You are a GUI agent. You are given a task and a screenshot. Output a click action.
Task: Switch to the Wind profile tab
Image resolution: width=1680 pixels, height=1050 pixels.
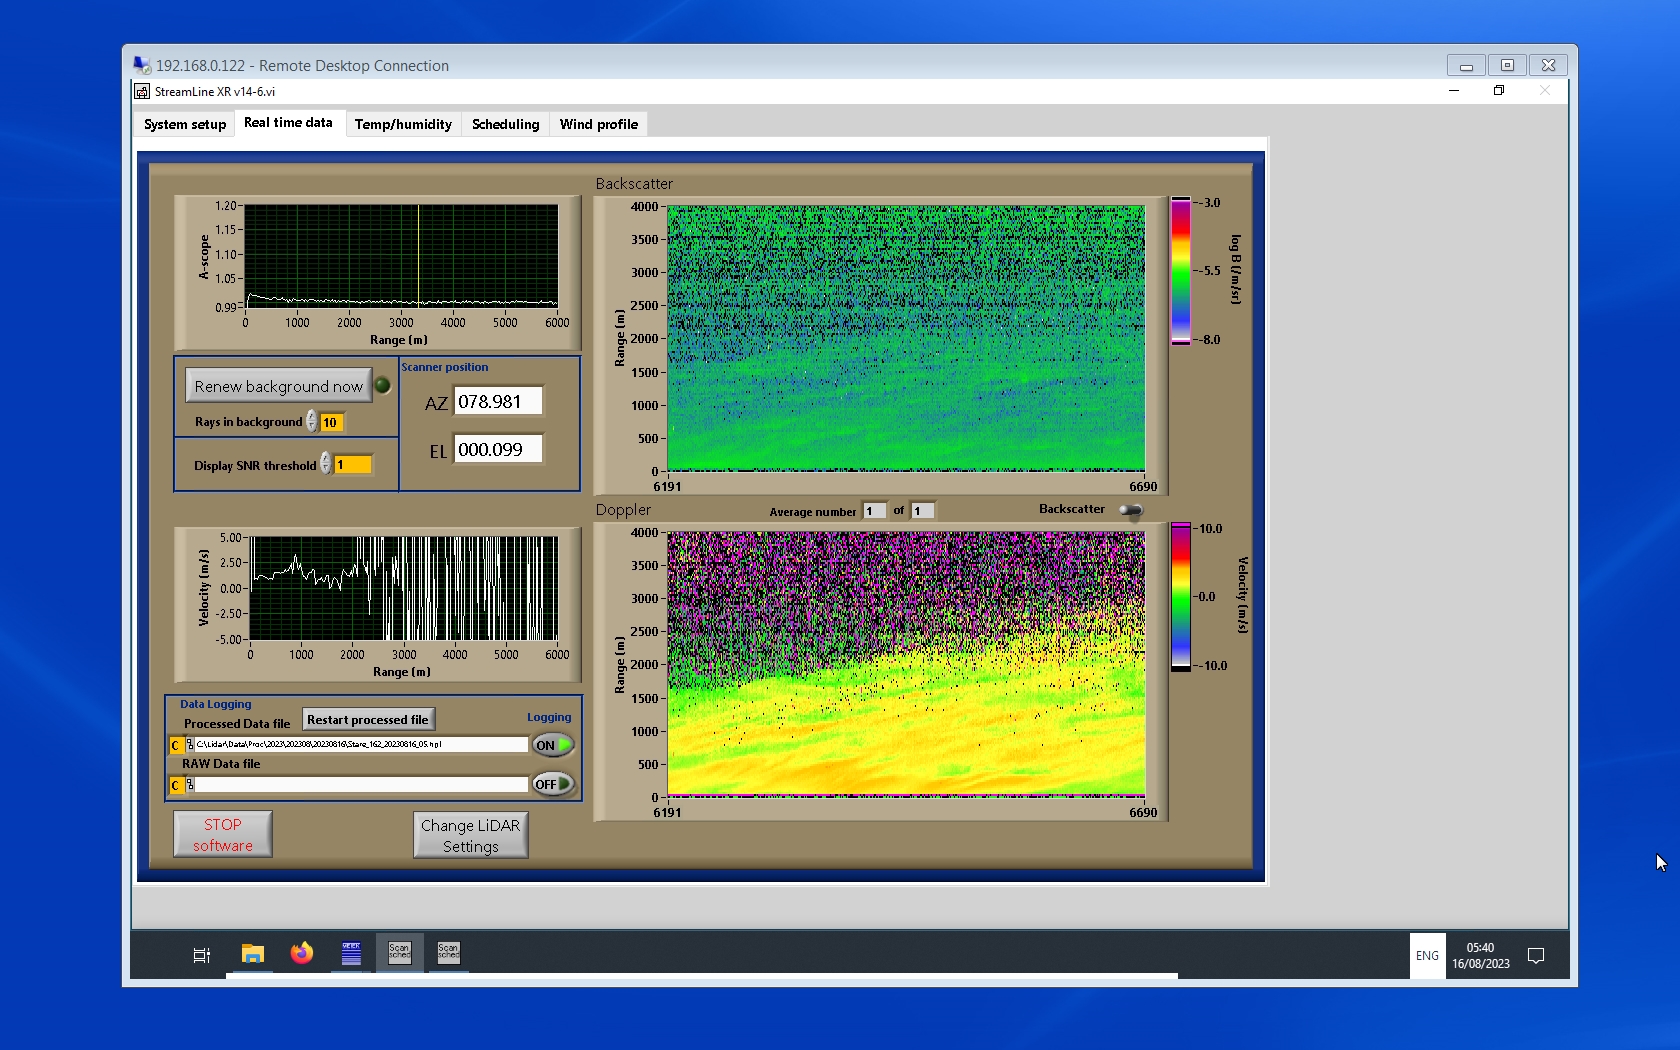click(x=598, y=124)
